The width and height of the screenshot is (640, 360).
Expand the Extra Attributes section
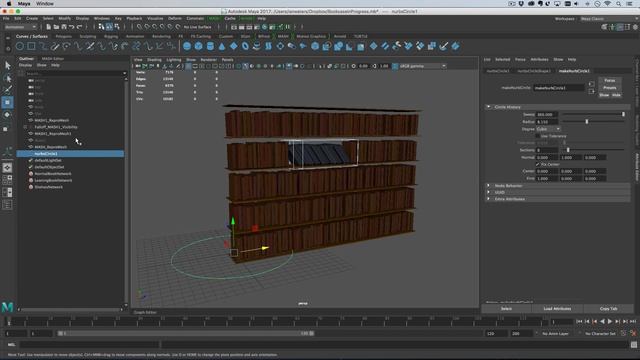488,199
